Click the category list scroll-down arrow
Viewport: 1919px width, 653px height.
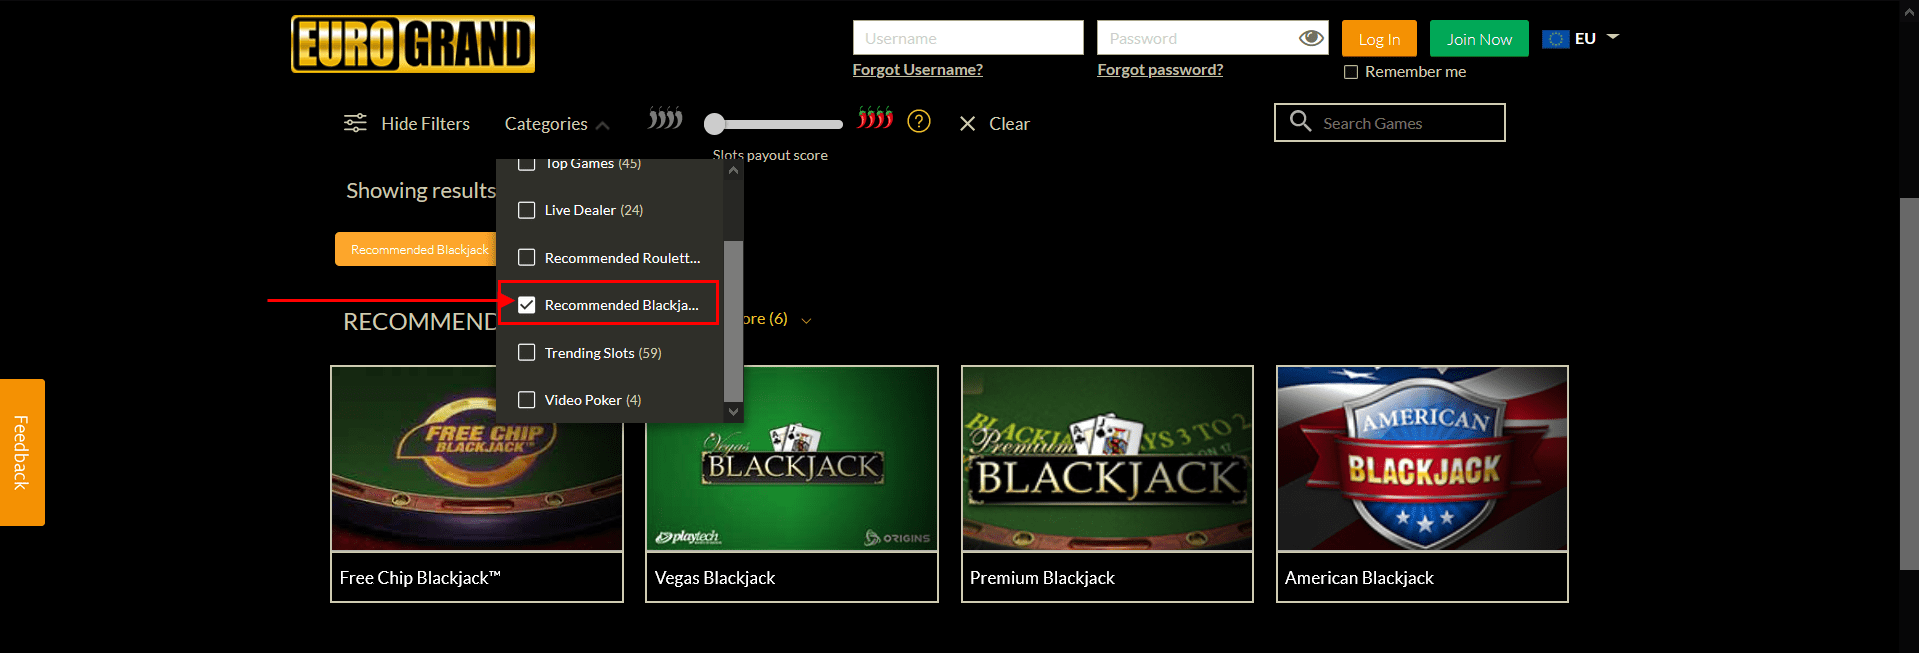tap(733, 411)
